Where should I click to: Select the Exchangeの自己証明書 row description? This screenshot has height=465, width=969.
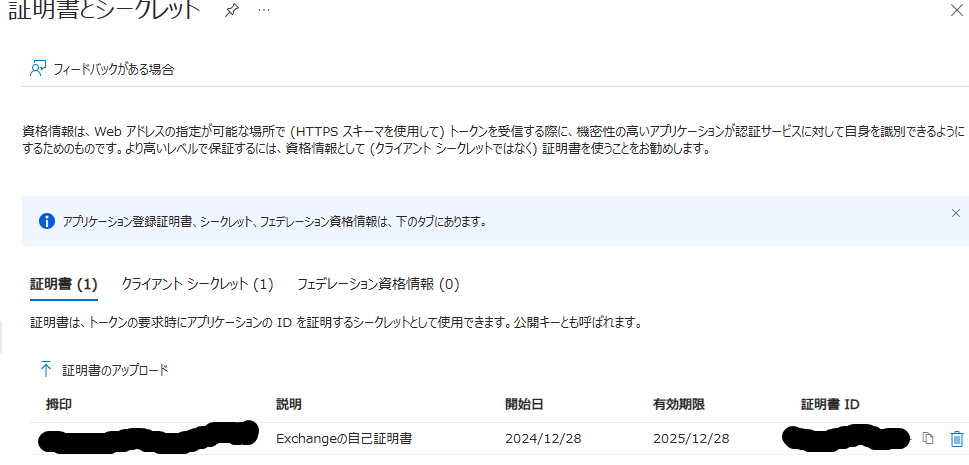point(344,439)
